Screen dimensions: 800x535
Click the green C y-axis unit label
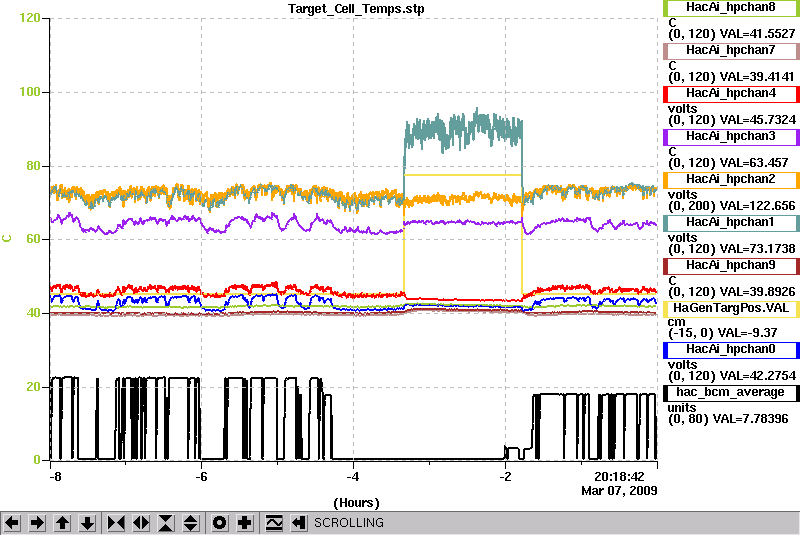click(x=7, y=239)
